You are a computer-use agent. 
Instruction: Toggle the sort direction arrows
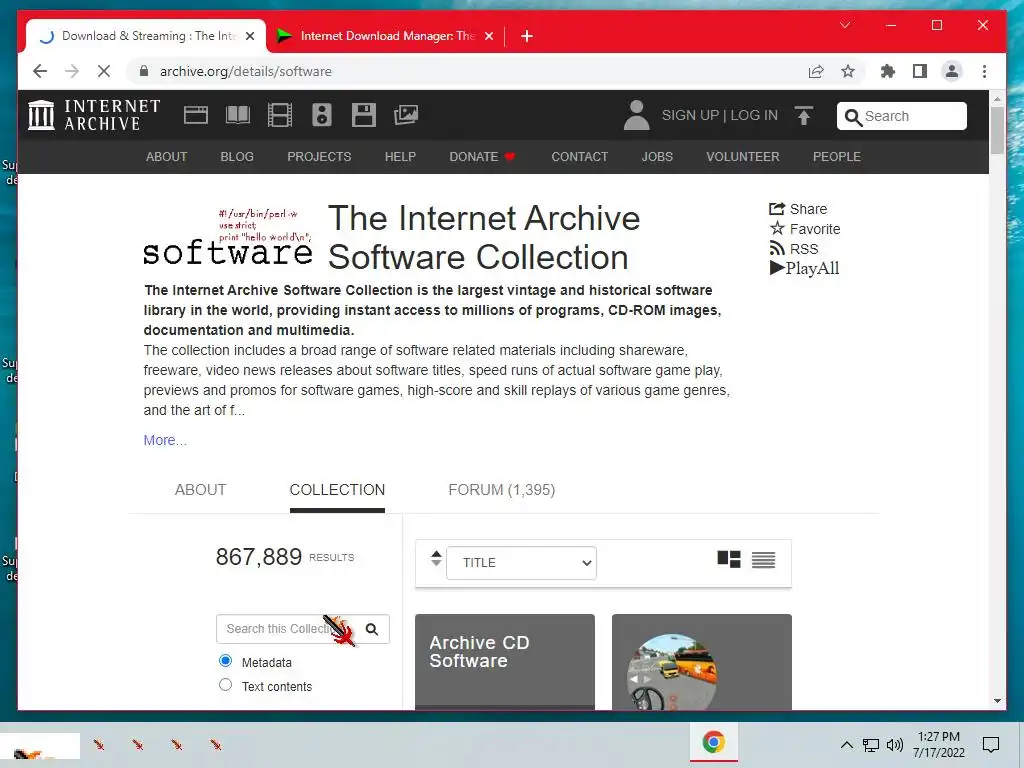(x=436, y=559)
